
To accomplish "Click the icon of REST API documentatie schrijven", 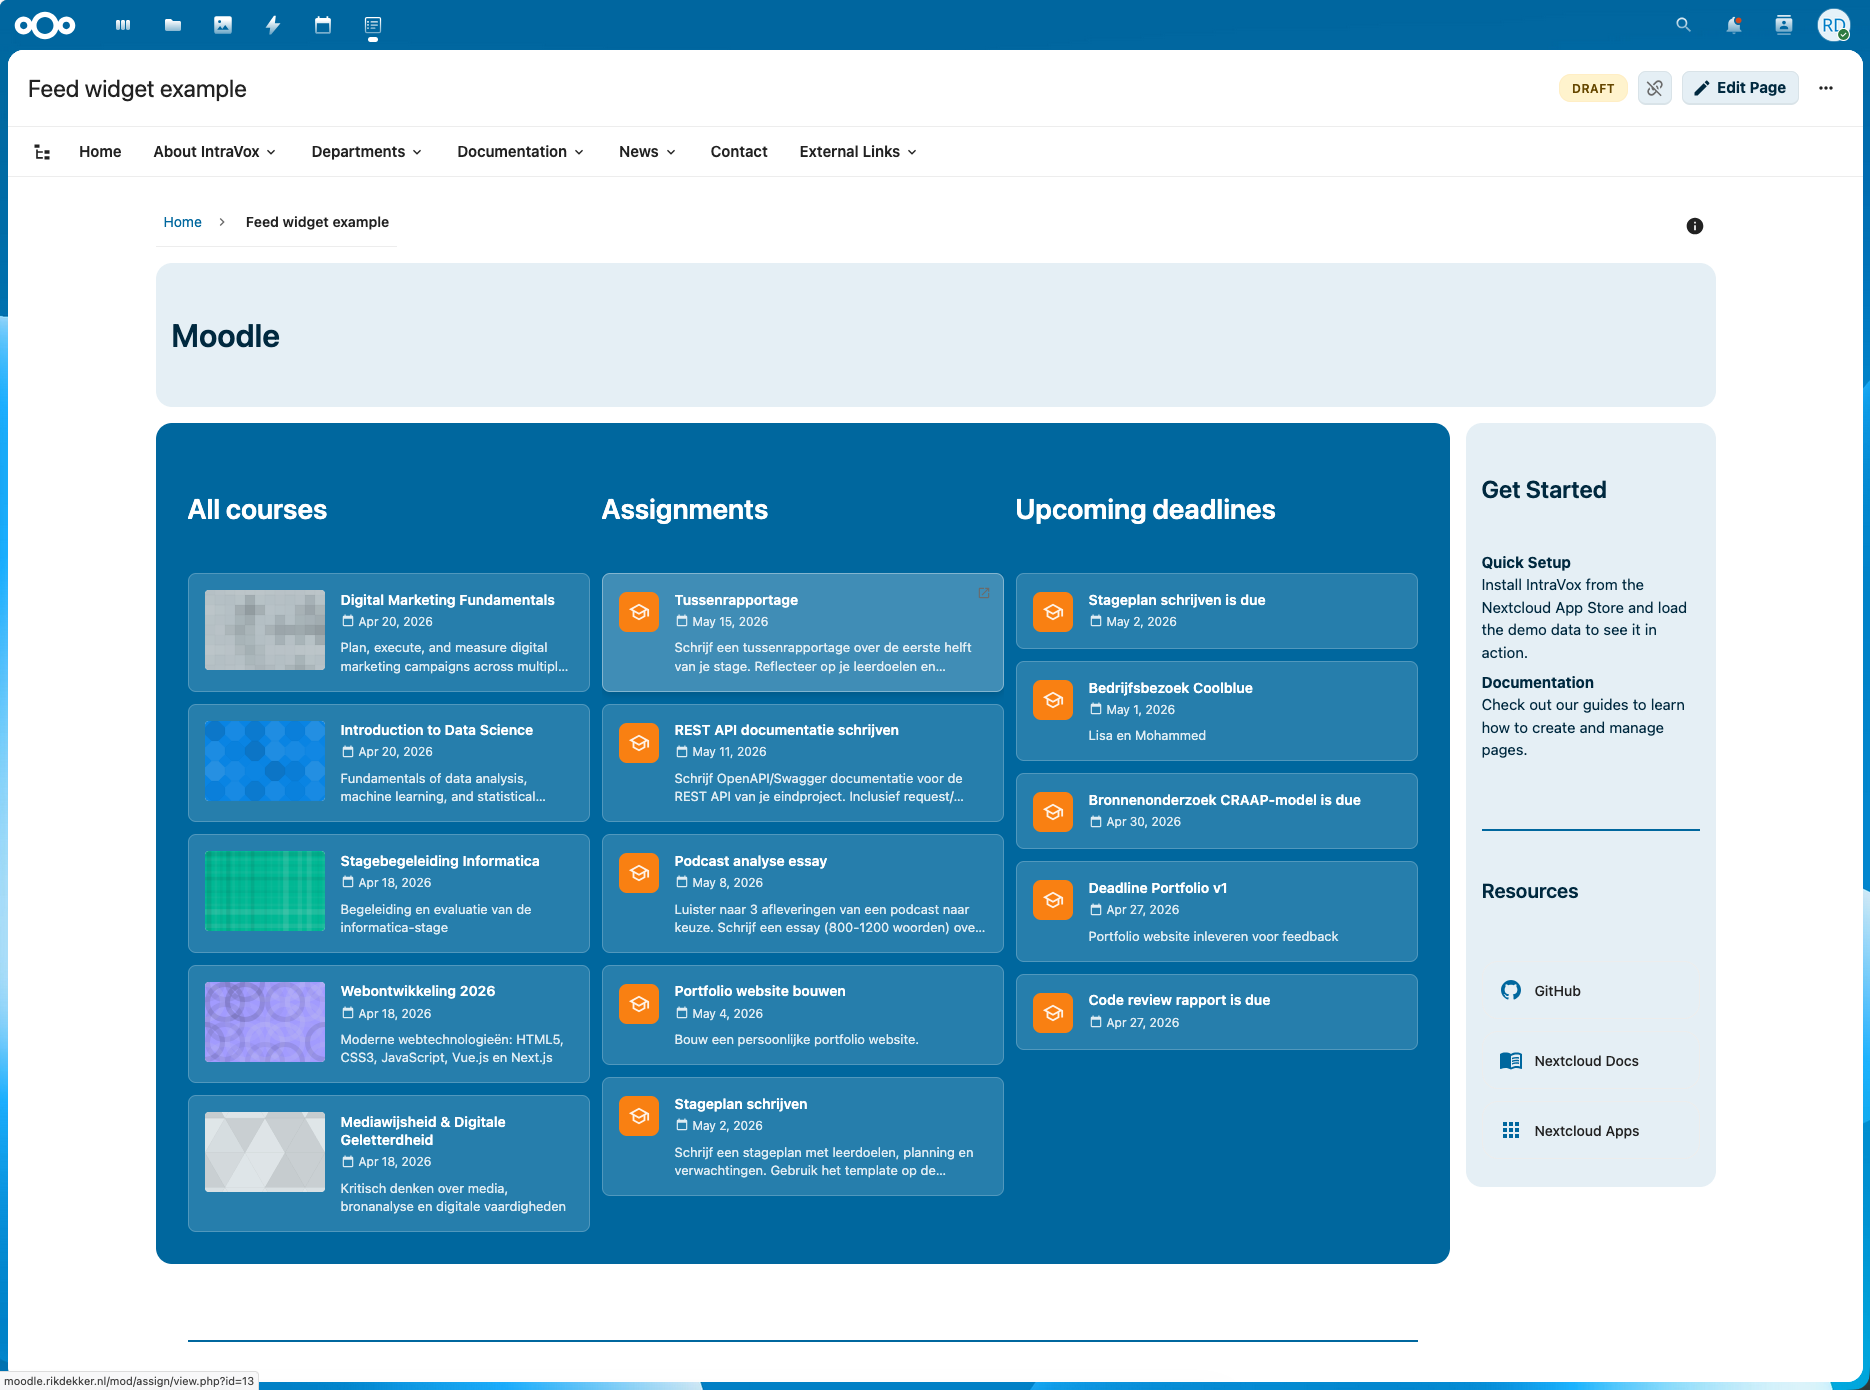I will click(639, 742).
